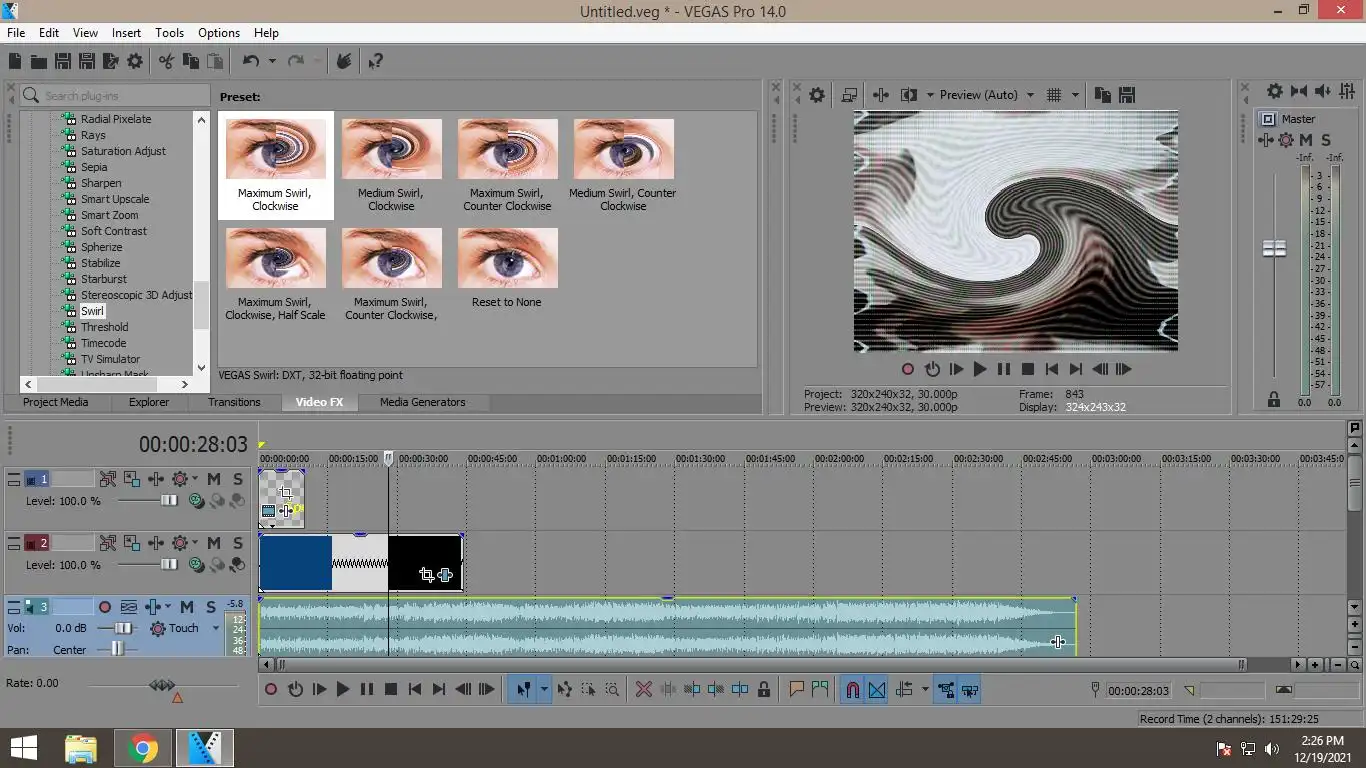Select the envelope edit tool
1366x768 pixels.
[565, 689]
